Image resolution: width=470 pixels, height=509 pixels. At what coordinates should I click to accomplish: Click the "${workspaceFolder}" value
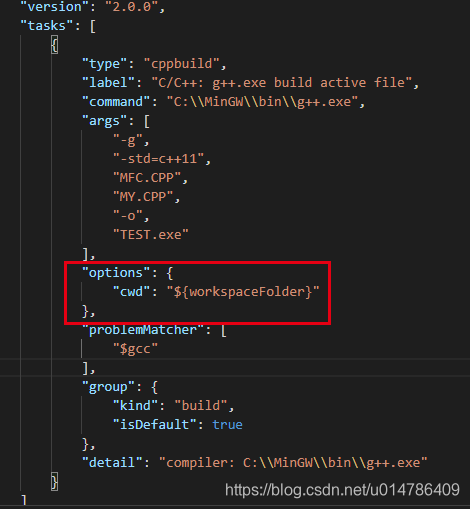[243, 292]
